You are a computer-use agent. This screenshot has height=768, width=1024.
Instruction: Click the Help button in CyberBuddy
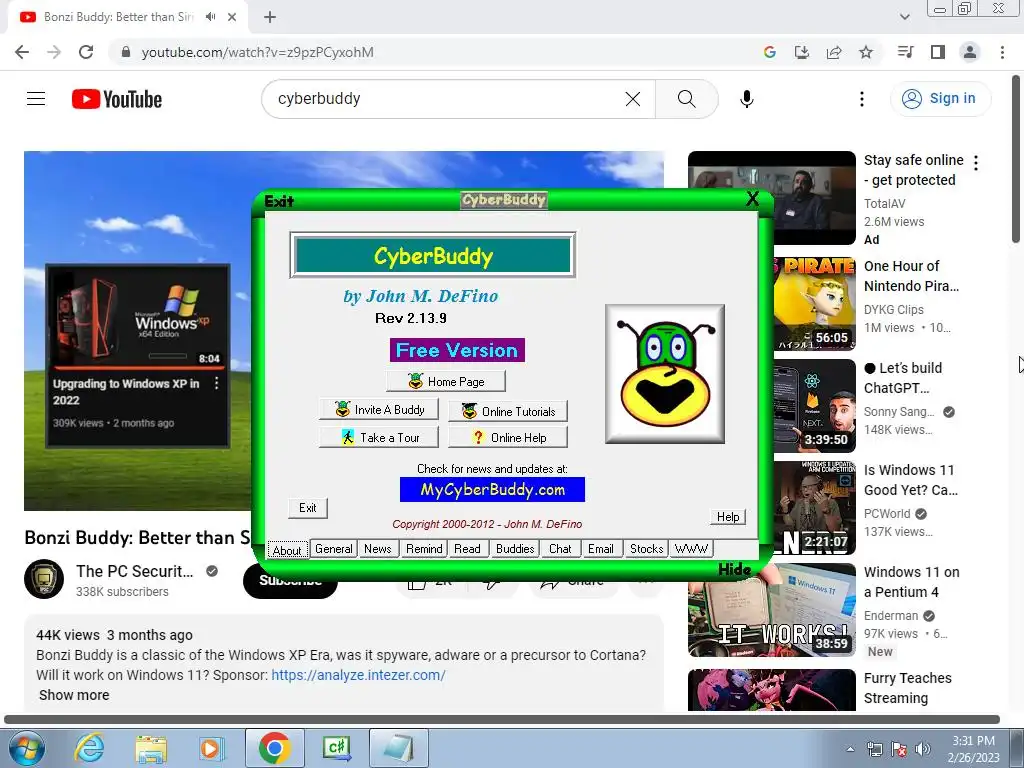(728, 517)
